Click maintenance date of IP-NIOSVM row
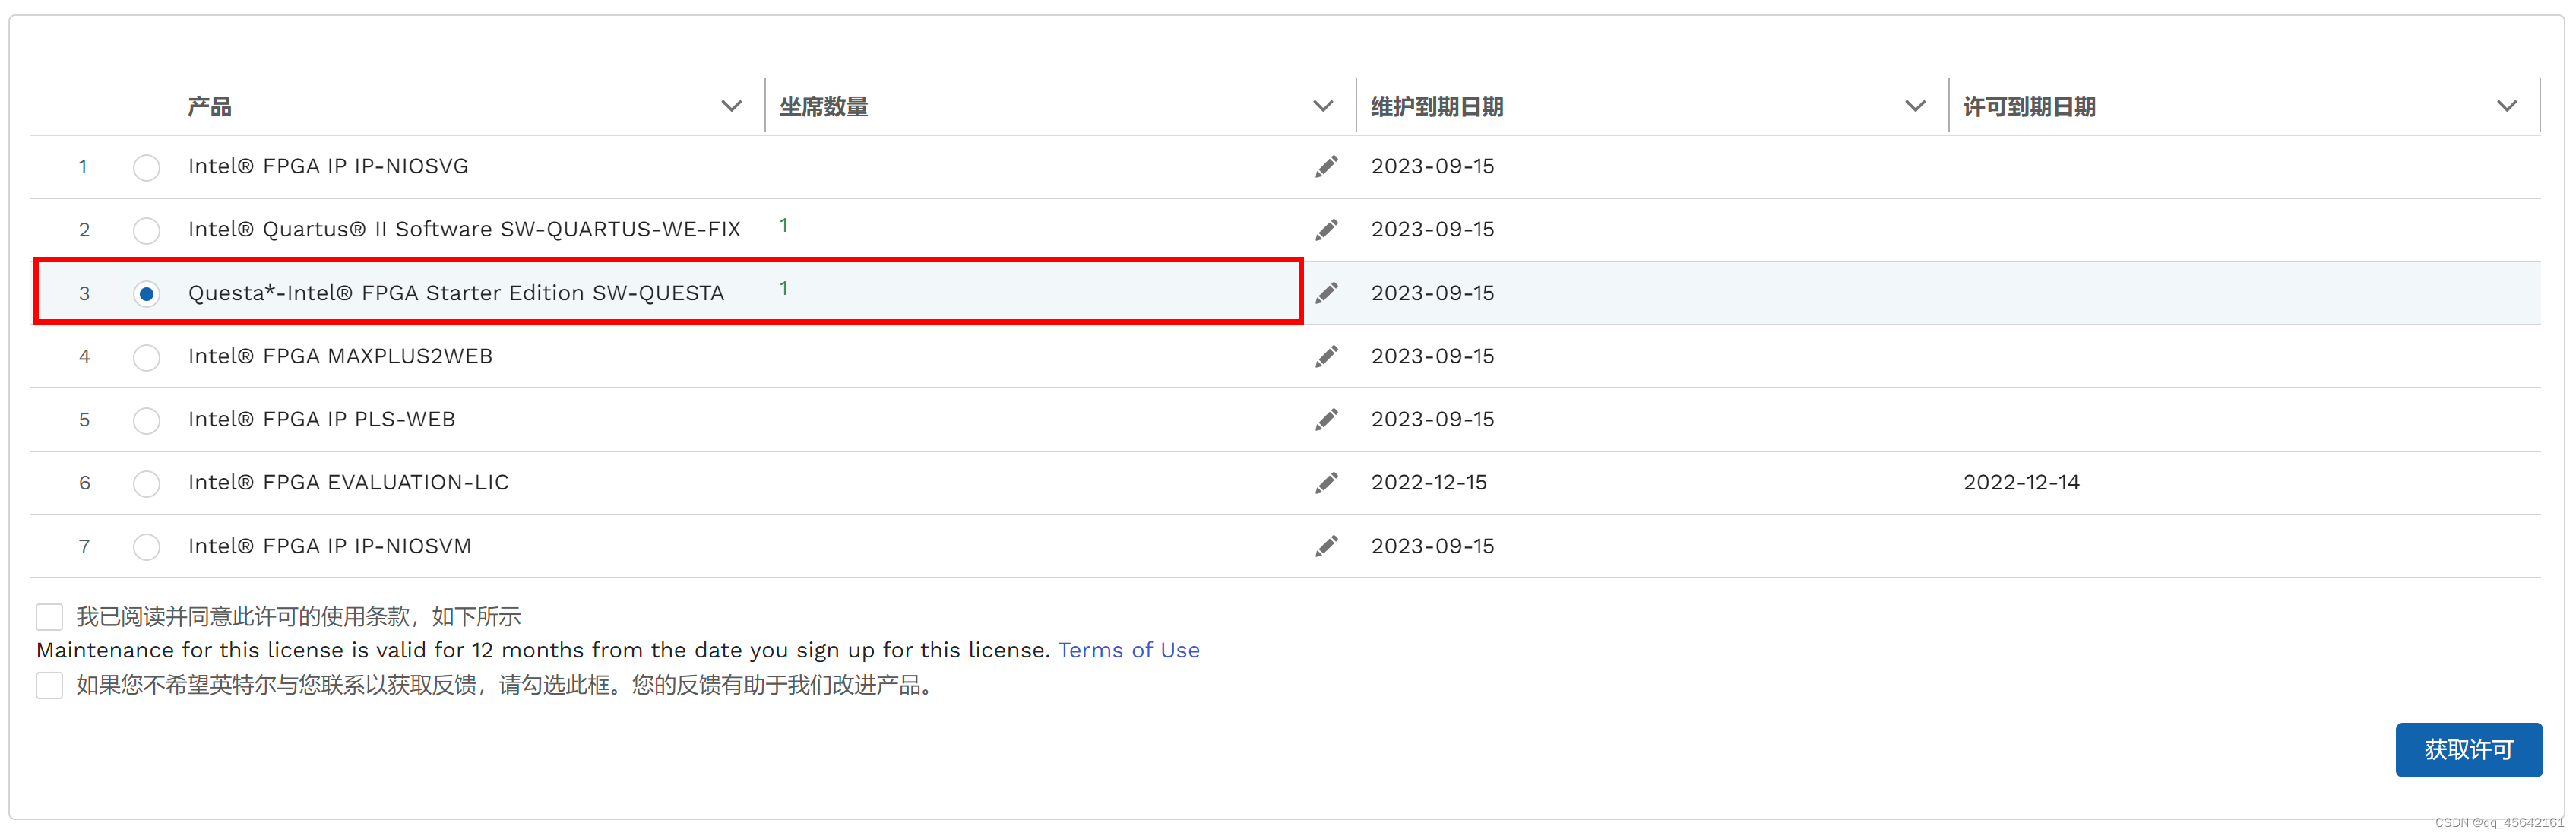 [x=1432, y=546]
